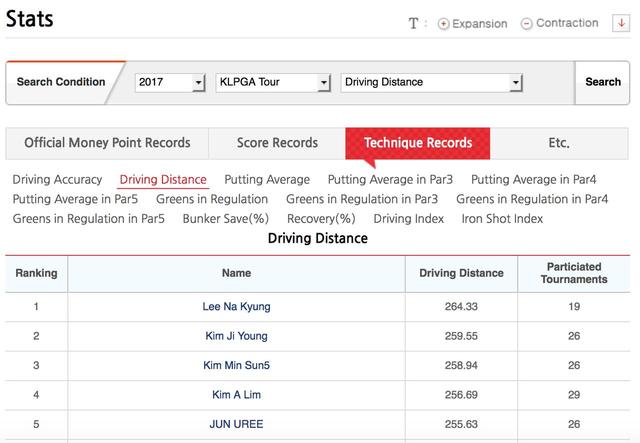Open the Driving Distance category dropdown
The width and height of the screenshot is (640, 443).
tap(431, 82)
